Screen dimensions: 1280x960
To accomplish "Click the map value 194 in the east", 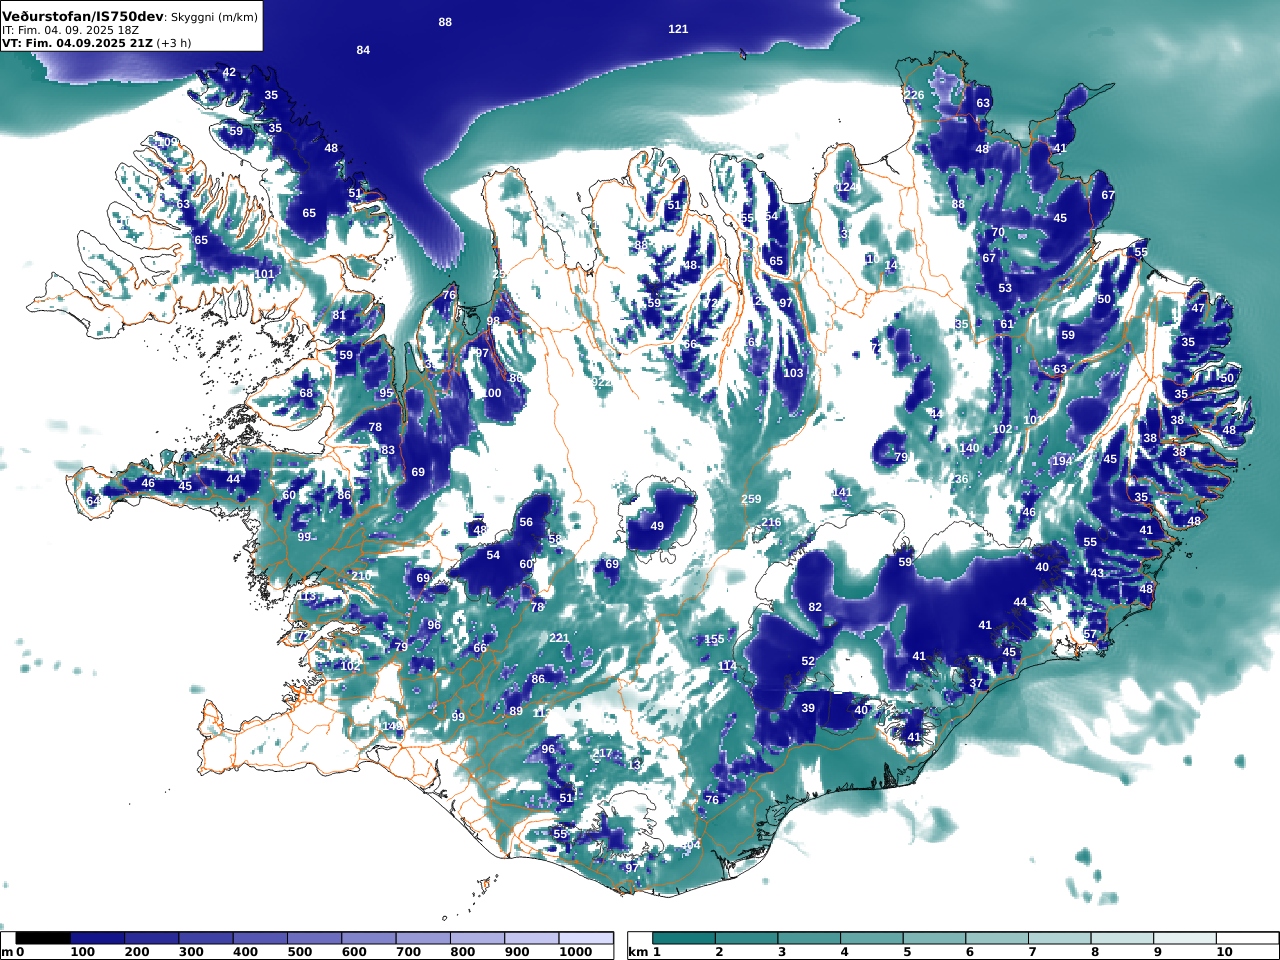I will click(1062, 461).
